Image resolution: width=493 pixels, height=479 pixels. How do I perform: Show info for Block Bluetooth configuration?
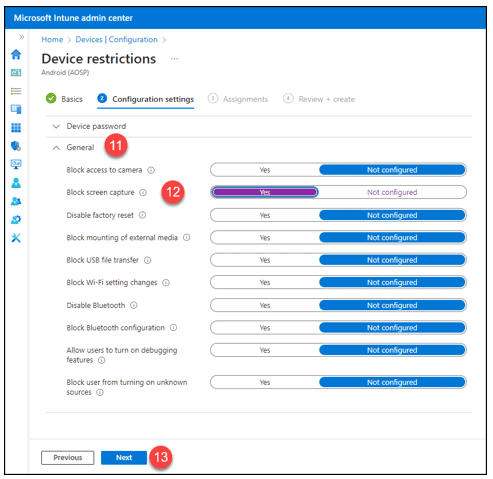point(173,328)
